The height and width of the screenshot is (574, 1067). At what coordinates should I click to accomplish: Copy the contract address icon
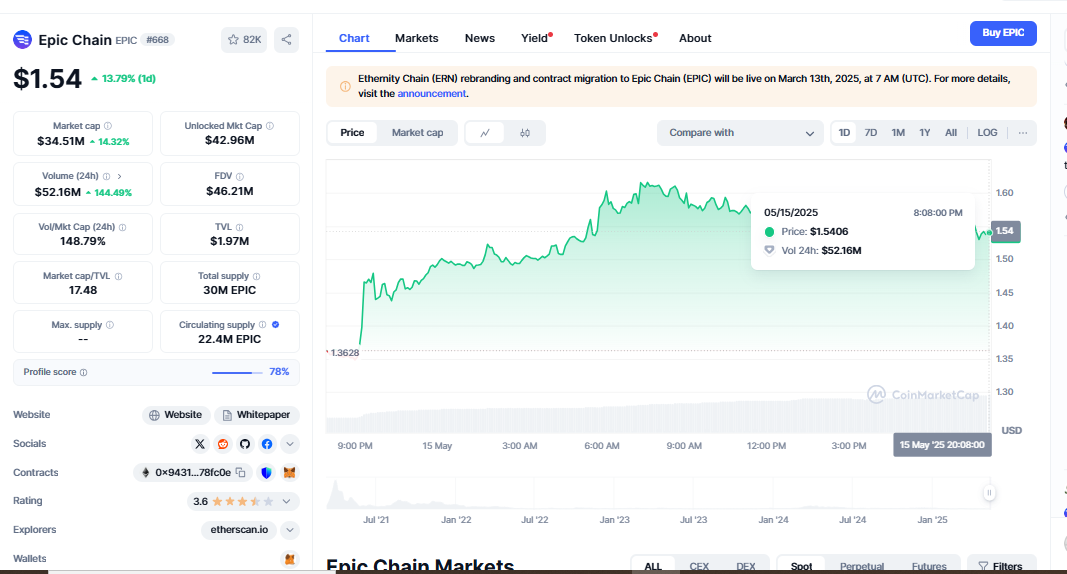point(240,472)
